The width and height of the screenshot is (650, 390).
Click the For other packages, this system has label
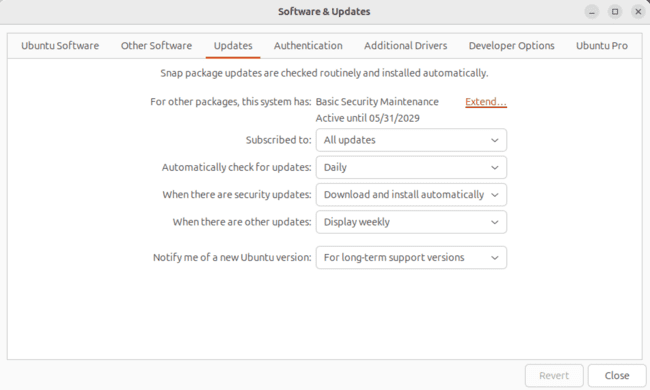click(231, 102)
